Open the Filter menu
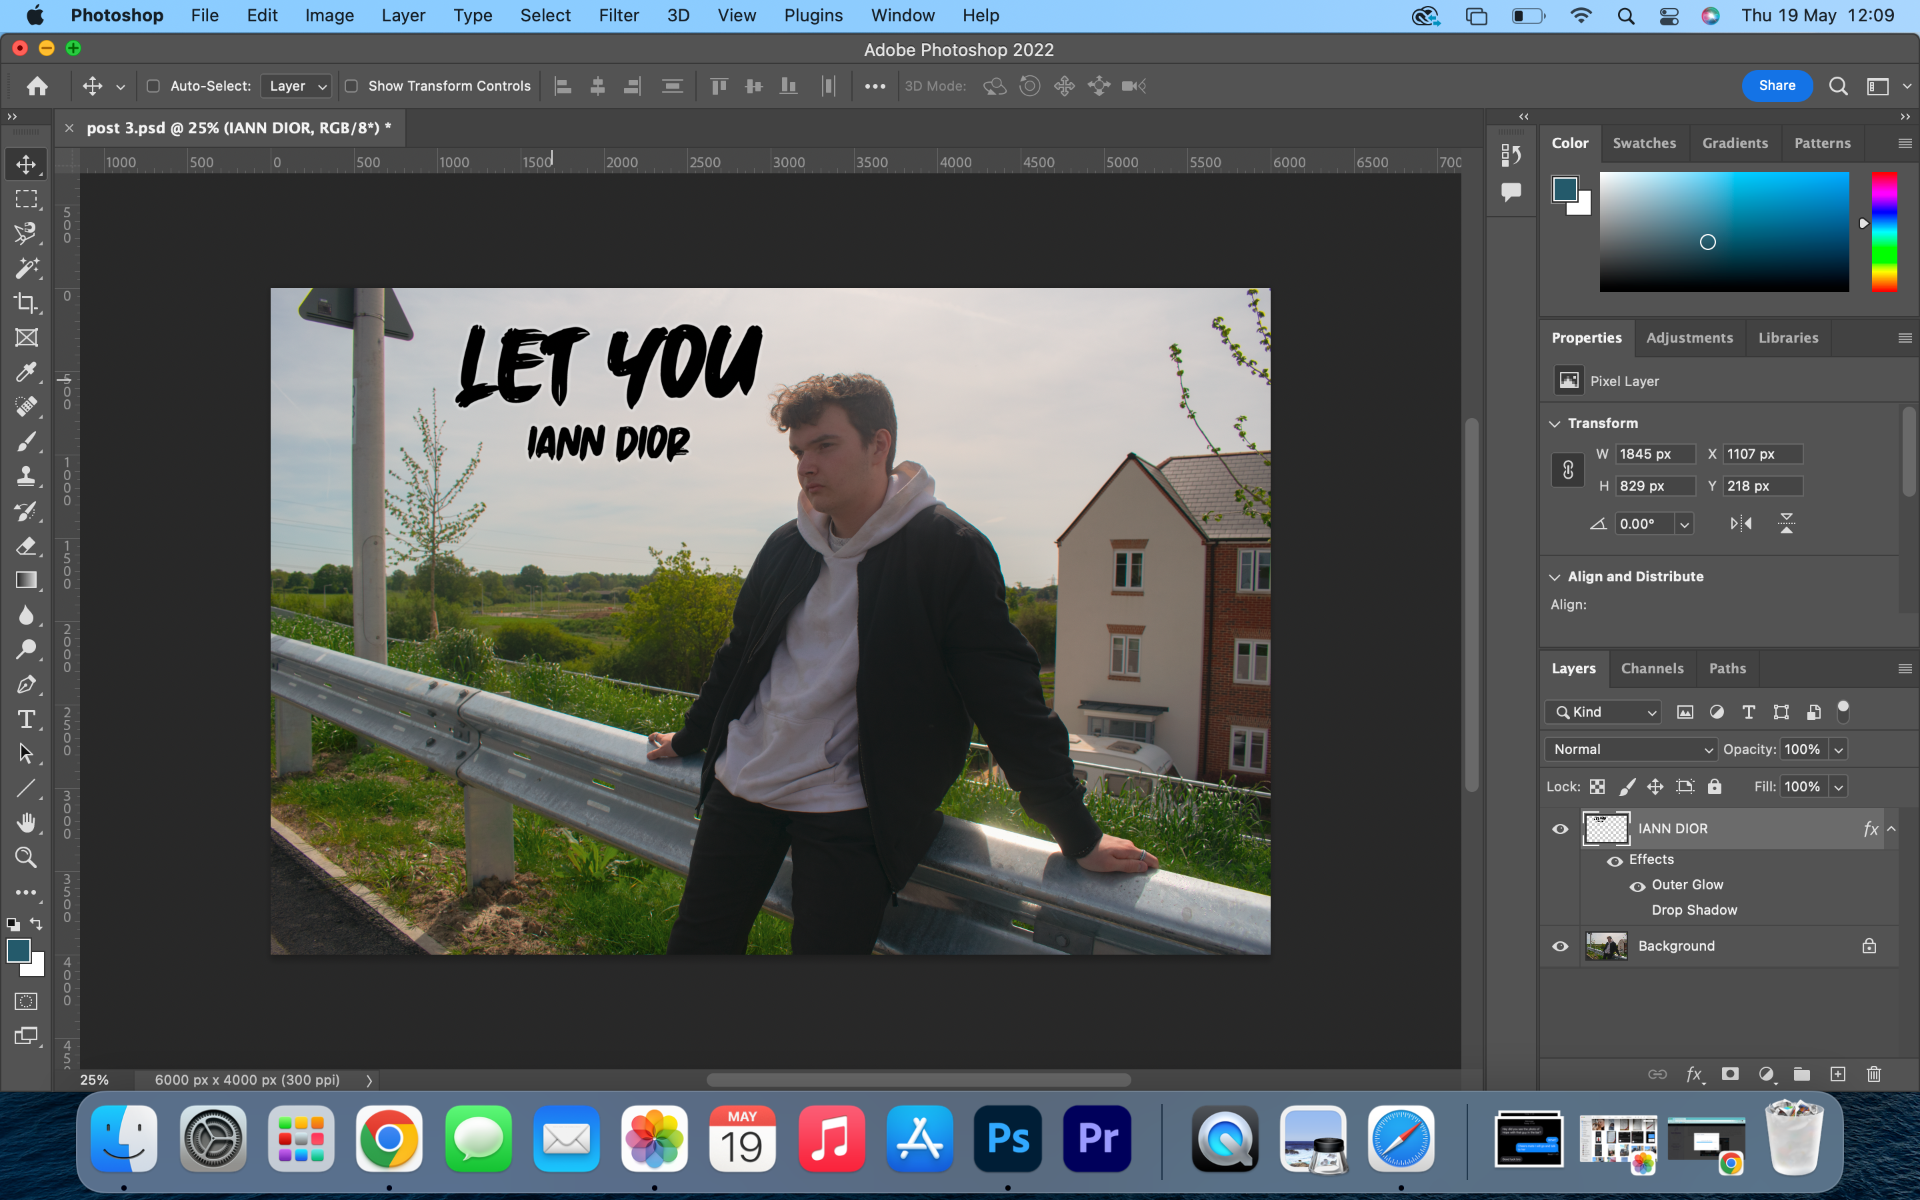Viewport: 1920px width, 1200px height. tap(618, 15)
